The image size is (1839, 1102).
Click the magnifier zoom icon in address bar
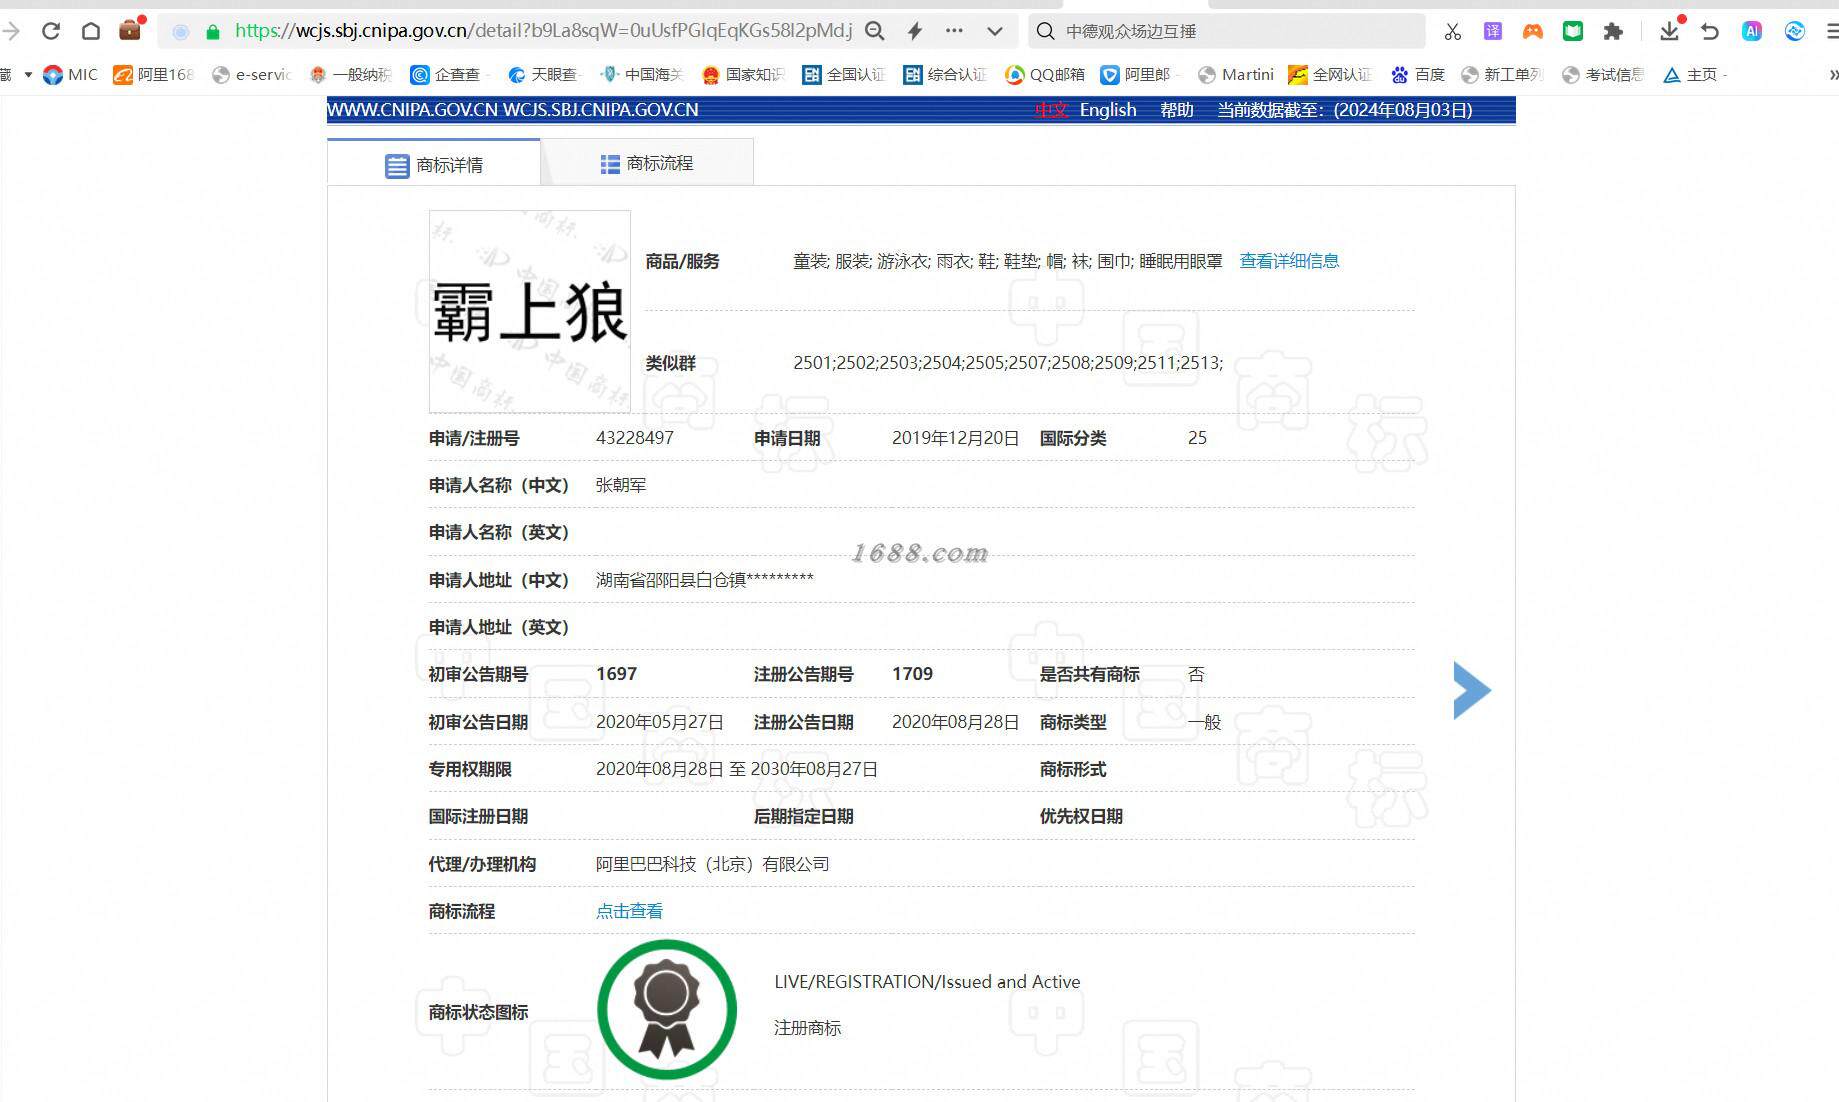[875, 31]
